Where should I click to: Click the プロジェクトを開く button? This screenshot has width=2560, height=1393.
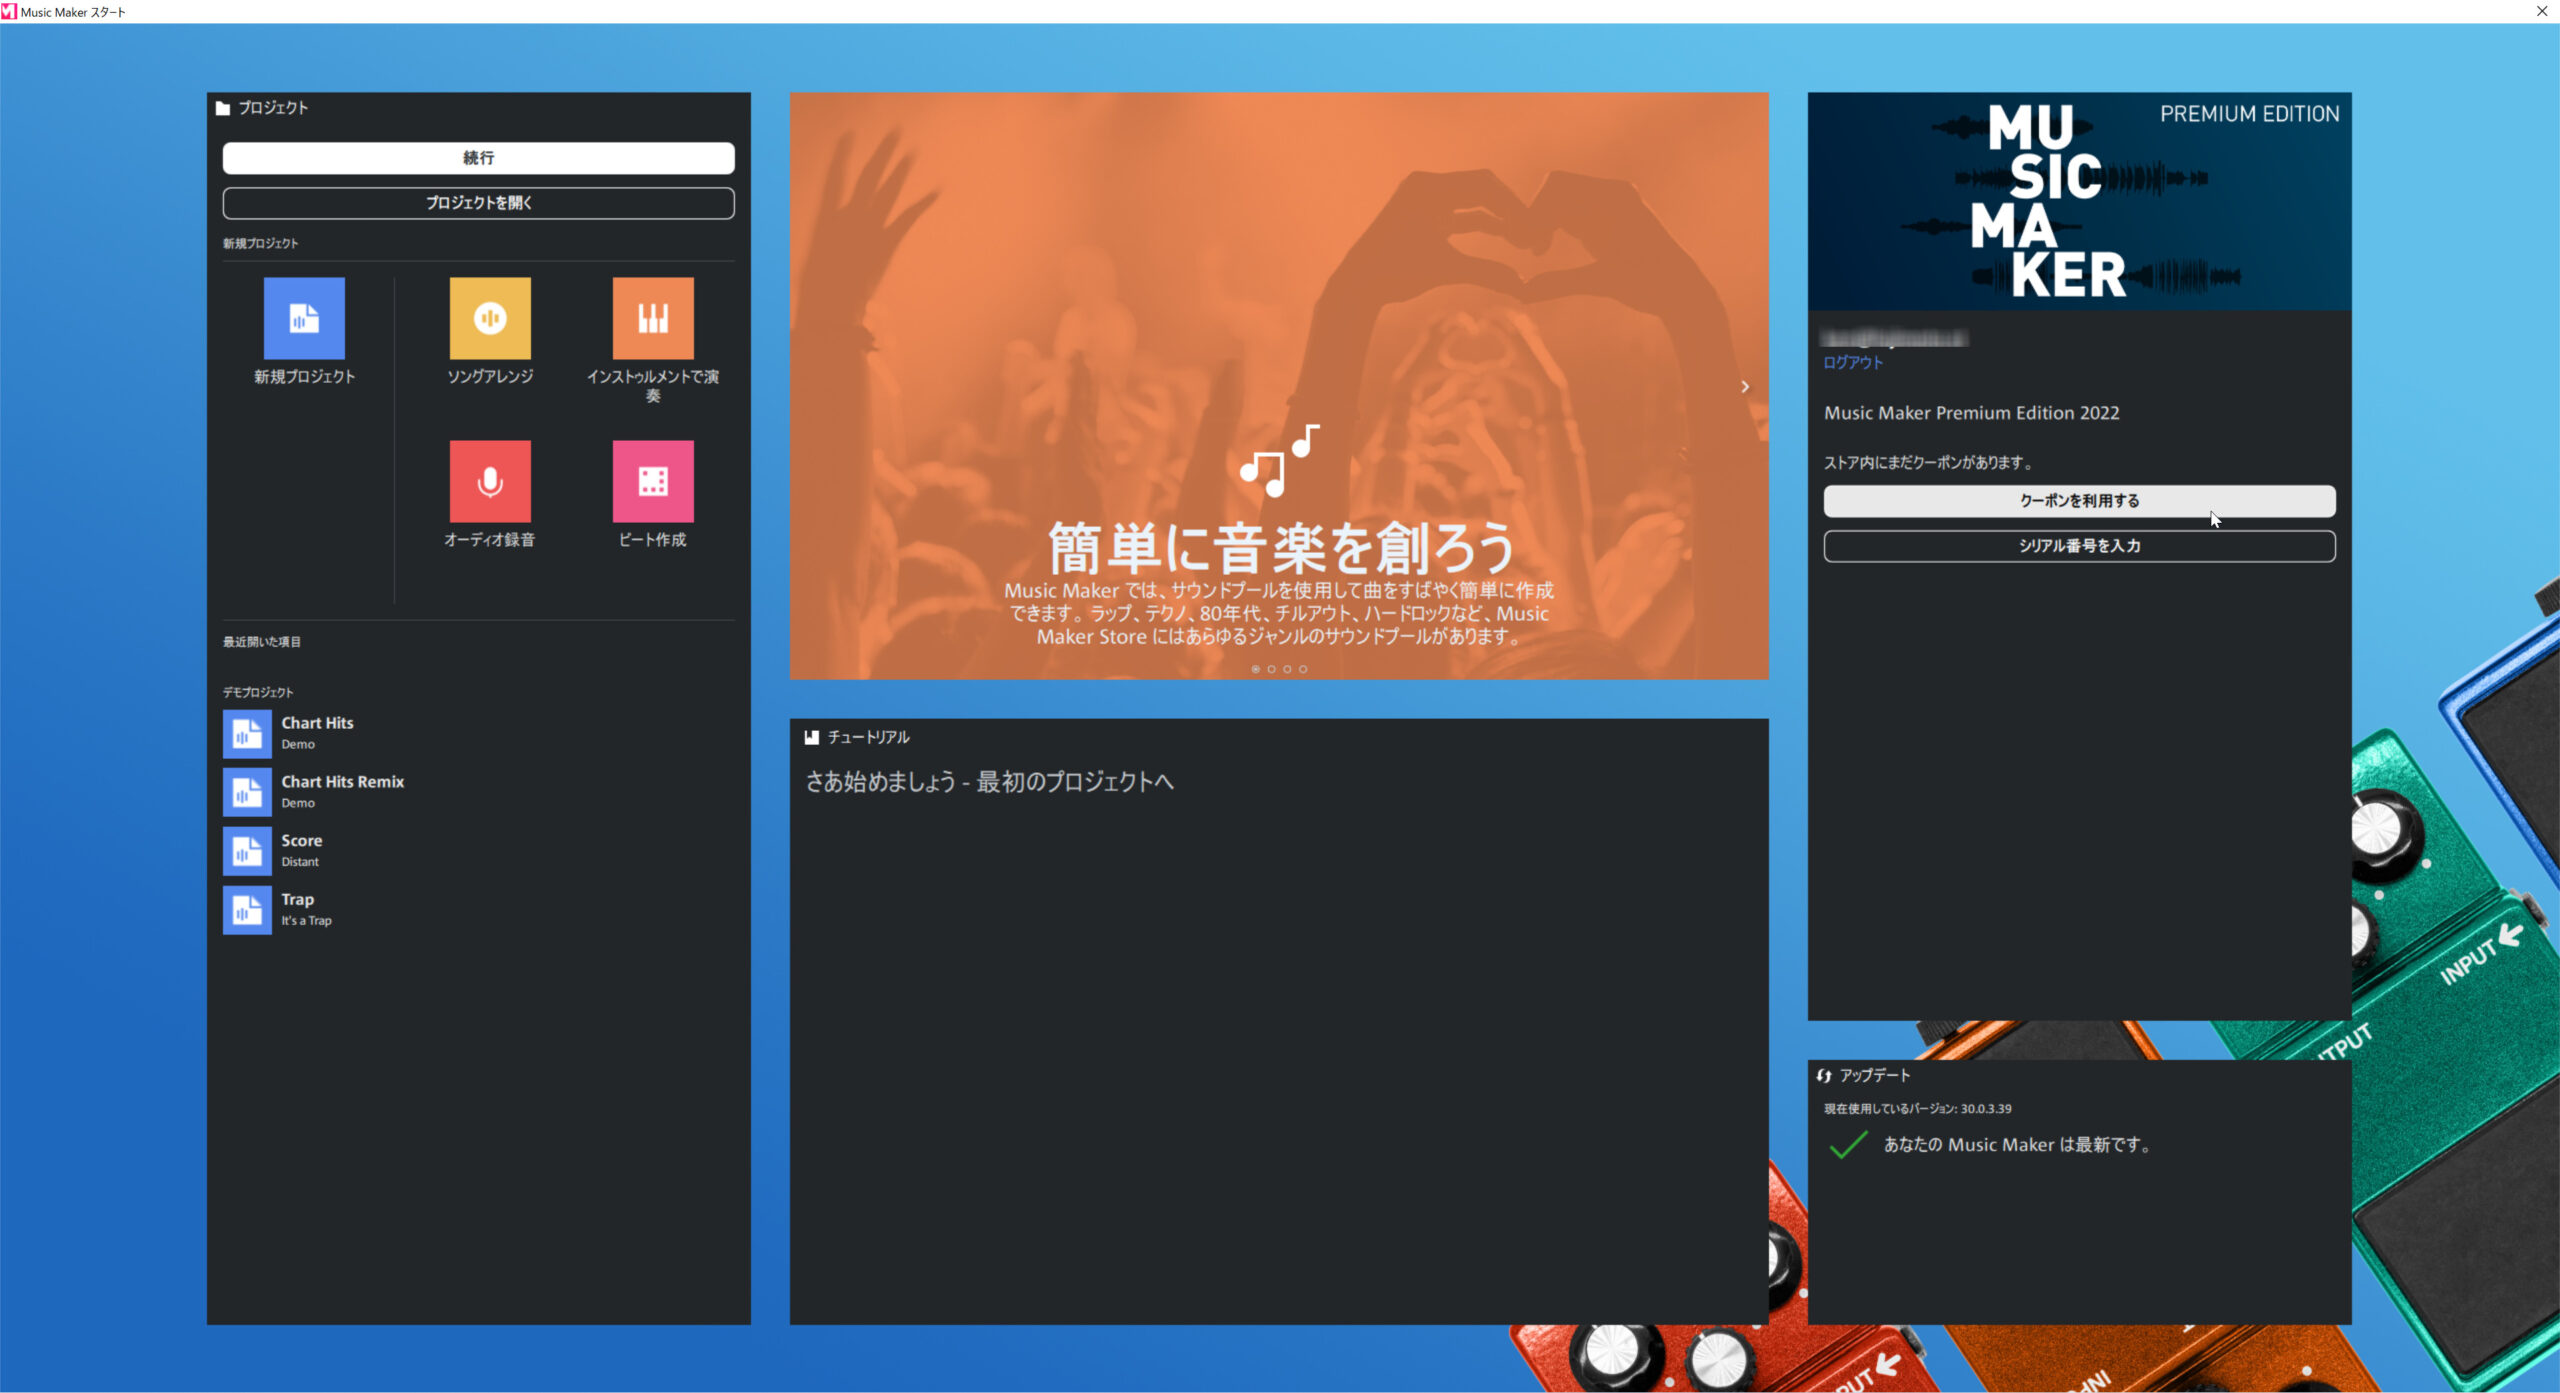click(x=478, y=203)
